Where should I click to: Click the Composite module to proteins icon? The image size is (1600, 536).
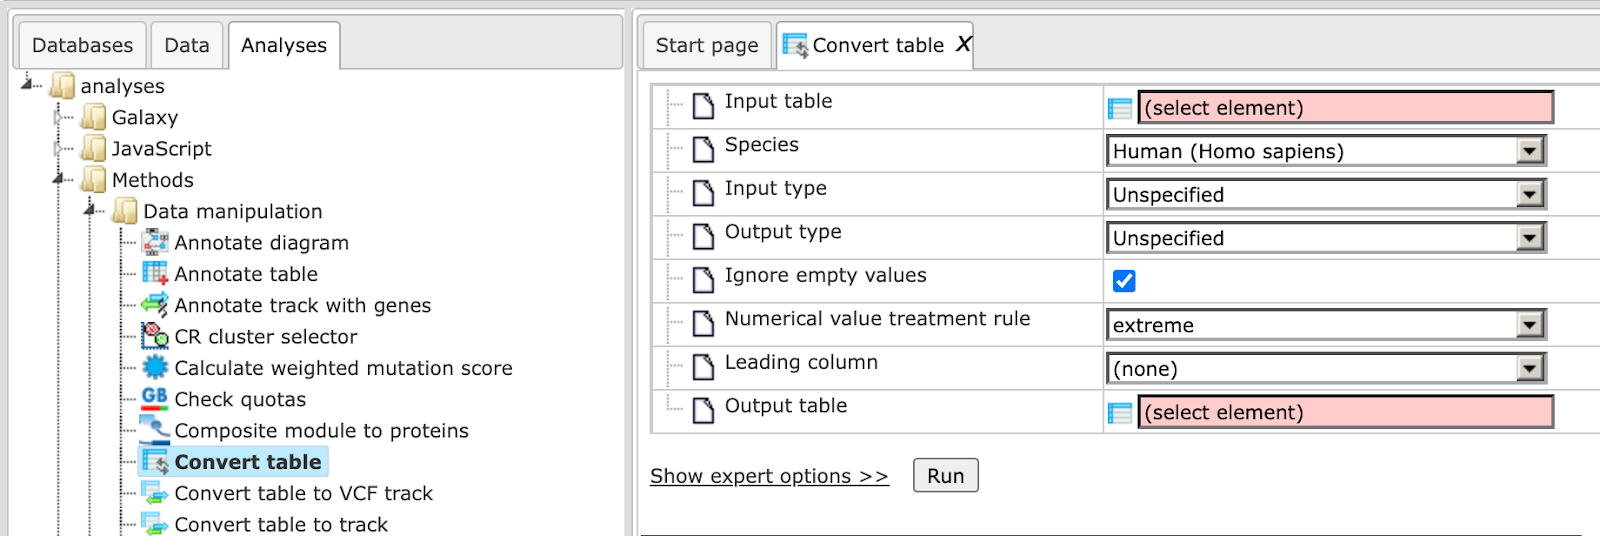coord(155,430)
